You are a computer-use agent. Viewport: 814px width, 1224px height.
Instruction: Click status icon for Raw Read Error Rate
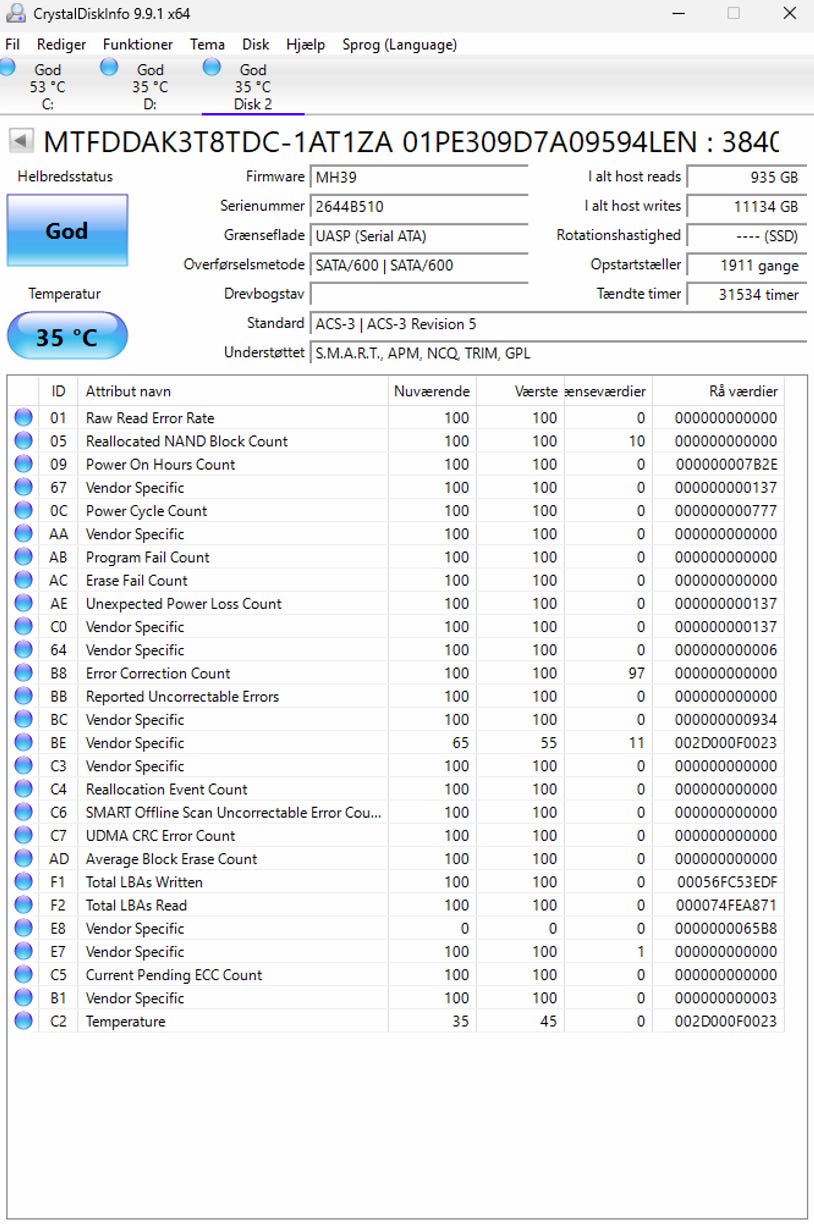tap(23, 418)
